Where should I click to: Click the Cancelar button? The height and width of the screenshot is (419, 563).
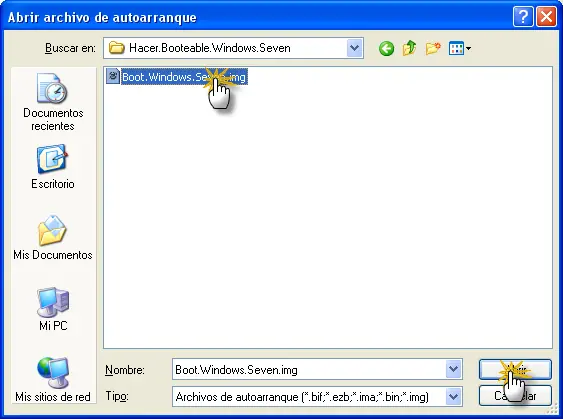coord(515,396)
